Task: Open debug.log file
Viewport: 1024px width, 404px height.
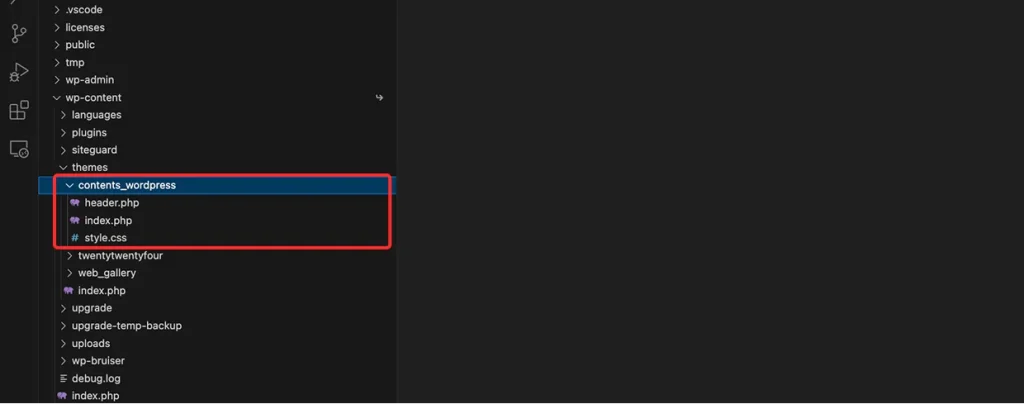Action: 96,379
